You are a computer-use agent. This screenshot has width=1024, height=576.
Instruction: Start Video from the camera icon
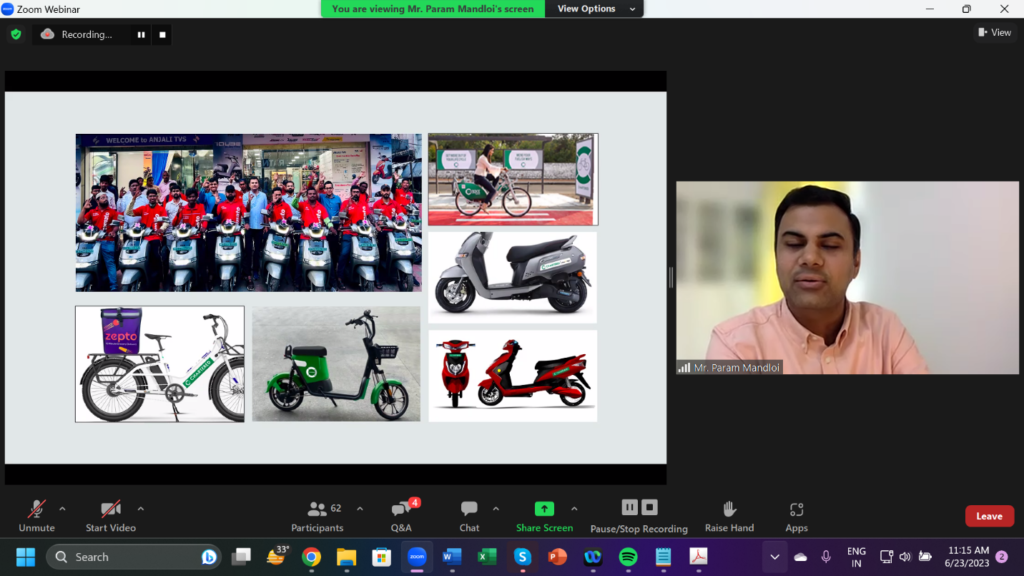click(110, 510)
